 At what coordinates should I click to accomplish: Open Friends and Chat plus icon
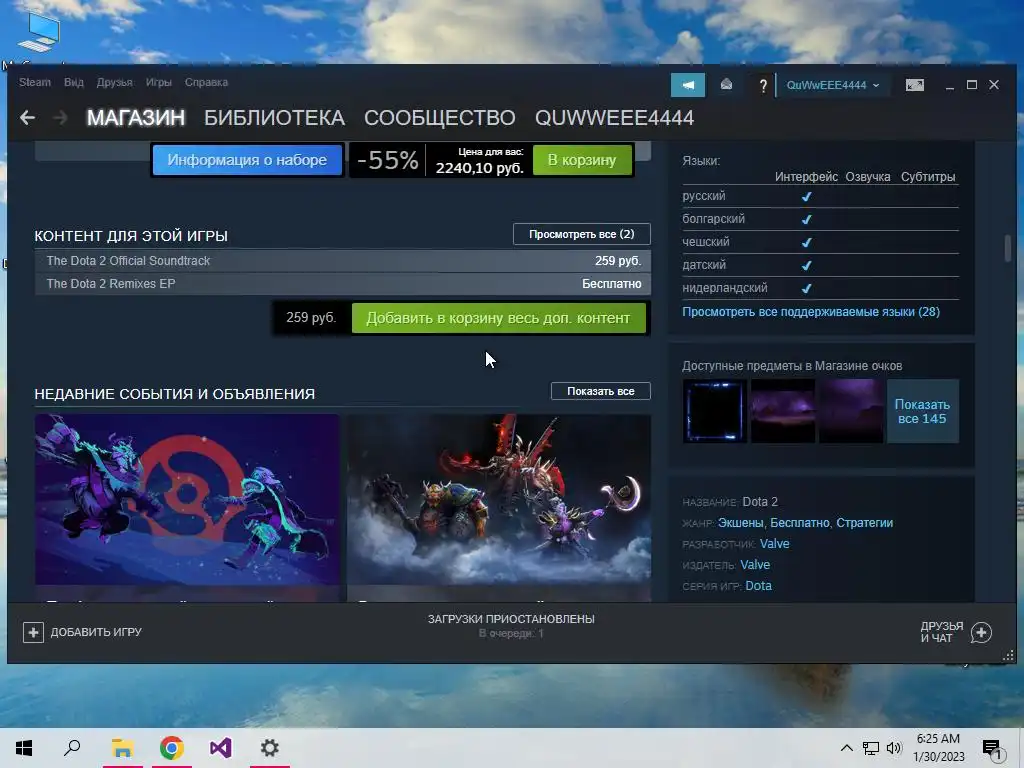(x=981, y=632)
